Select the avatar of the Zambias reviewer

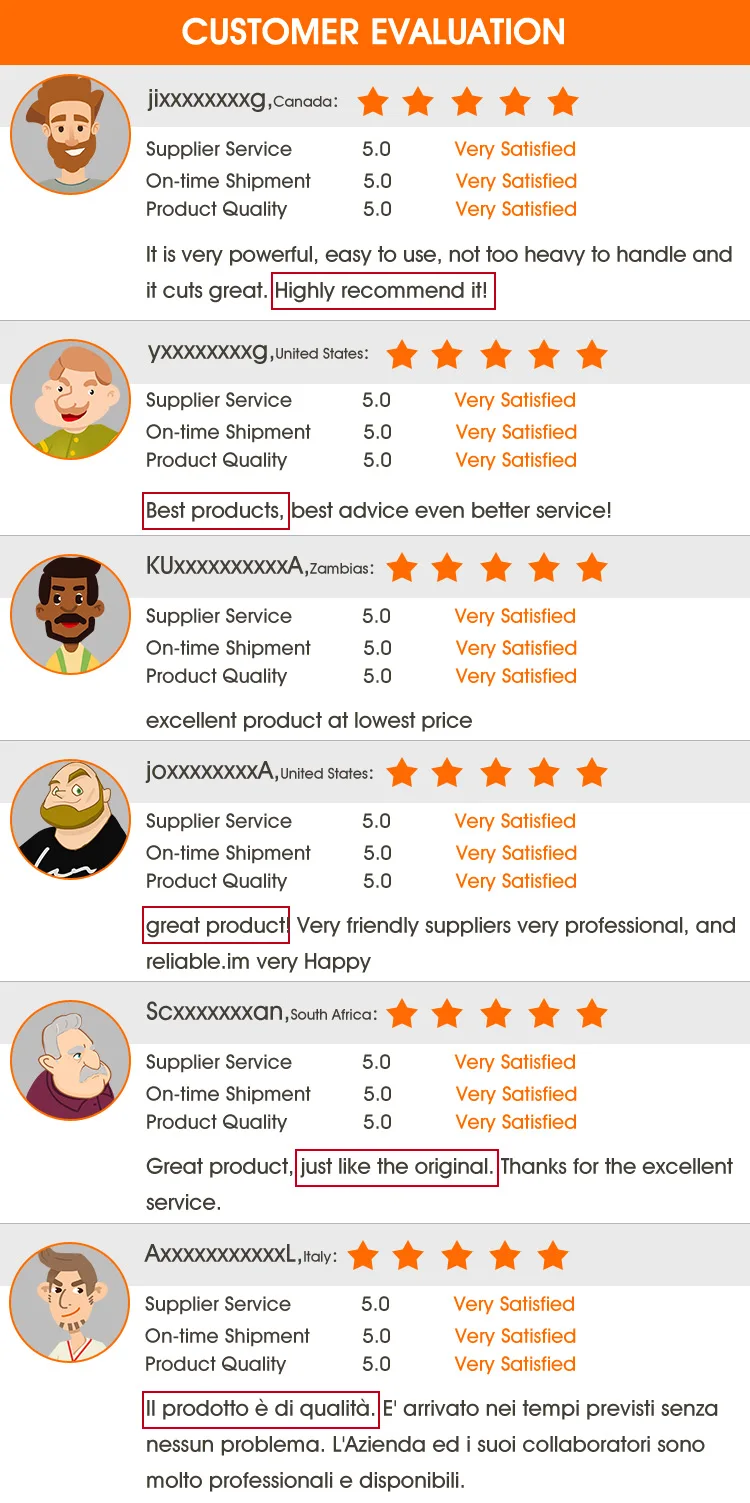[70, 614]
